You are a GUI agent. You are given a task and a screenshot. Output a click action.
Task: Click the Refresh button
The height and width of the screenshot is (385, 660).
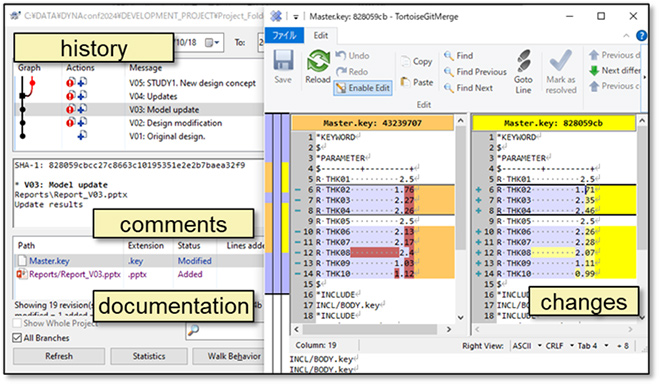tap(59, 356)
